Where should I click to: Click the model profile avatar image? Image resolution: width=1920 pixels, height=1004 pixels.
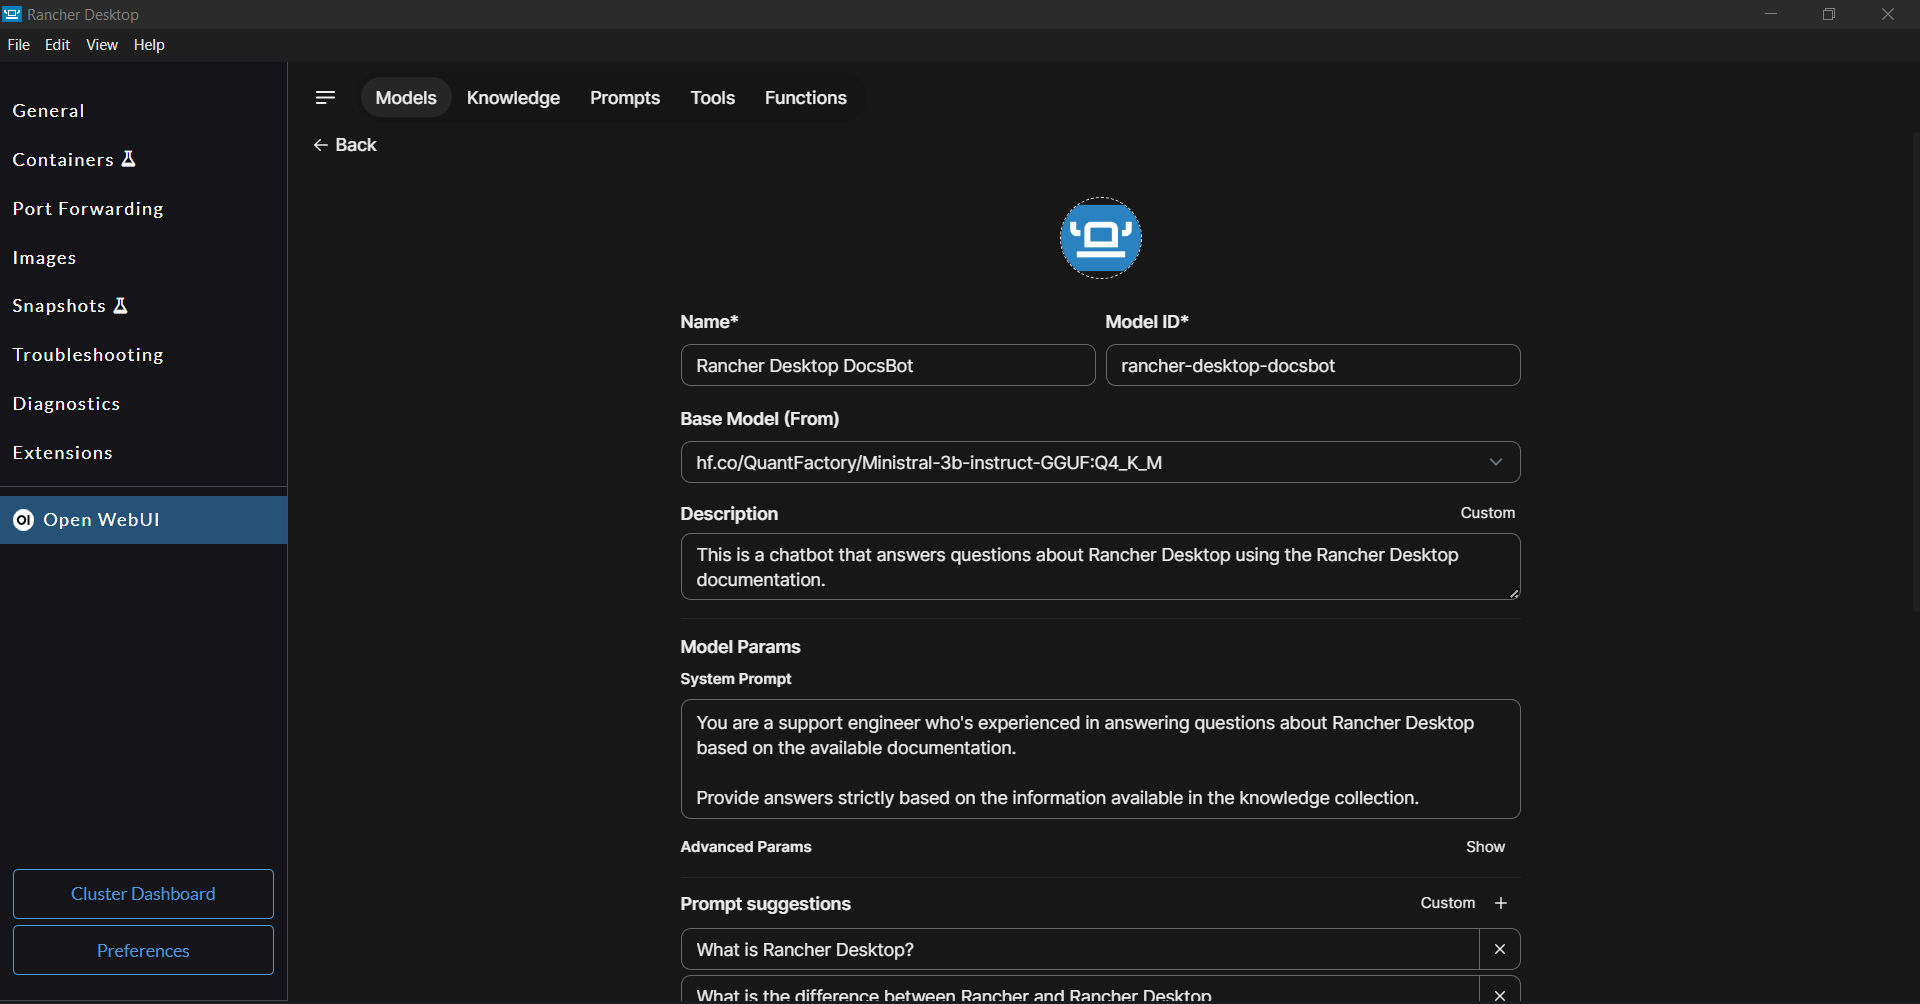click(x=1100, y=238)
